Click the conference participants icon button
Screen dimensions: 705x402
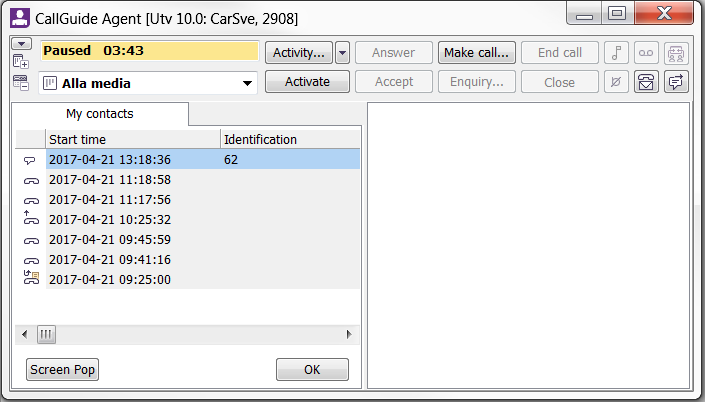point(676,53)
